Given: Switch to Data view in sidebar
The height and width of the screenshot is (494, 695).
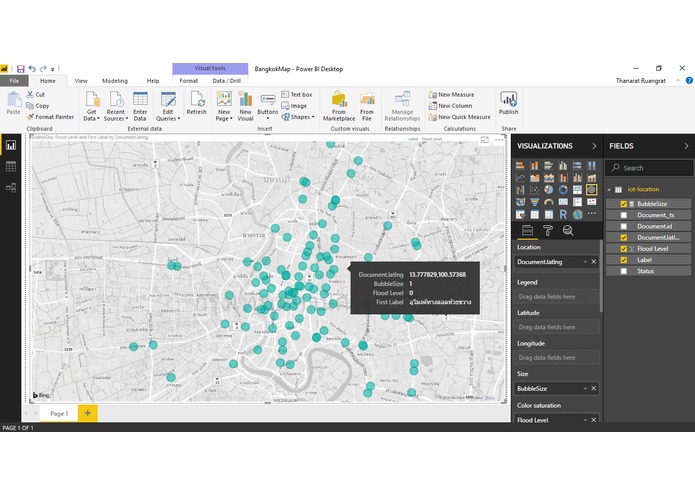Looking at the screenshot, I should [x=11, y=167].
